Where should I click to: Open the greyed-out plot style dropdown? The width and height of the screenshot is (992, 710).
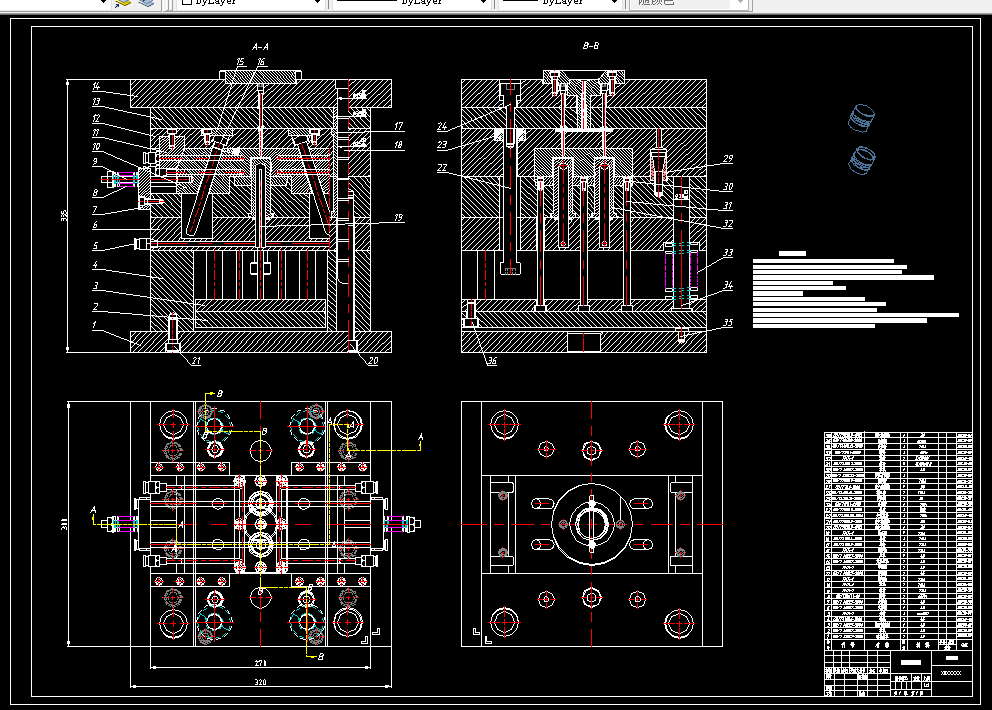[688, 3]
